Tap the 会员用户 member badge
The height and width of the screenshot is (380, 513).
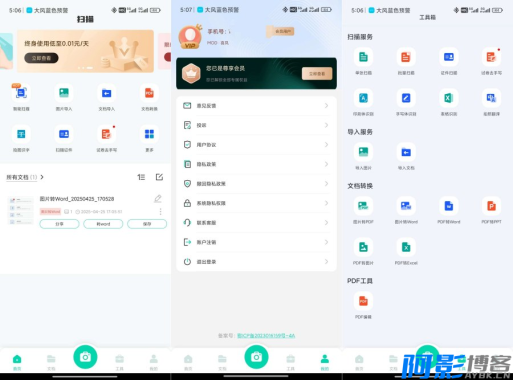point(280,32)
